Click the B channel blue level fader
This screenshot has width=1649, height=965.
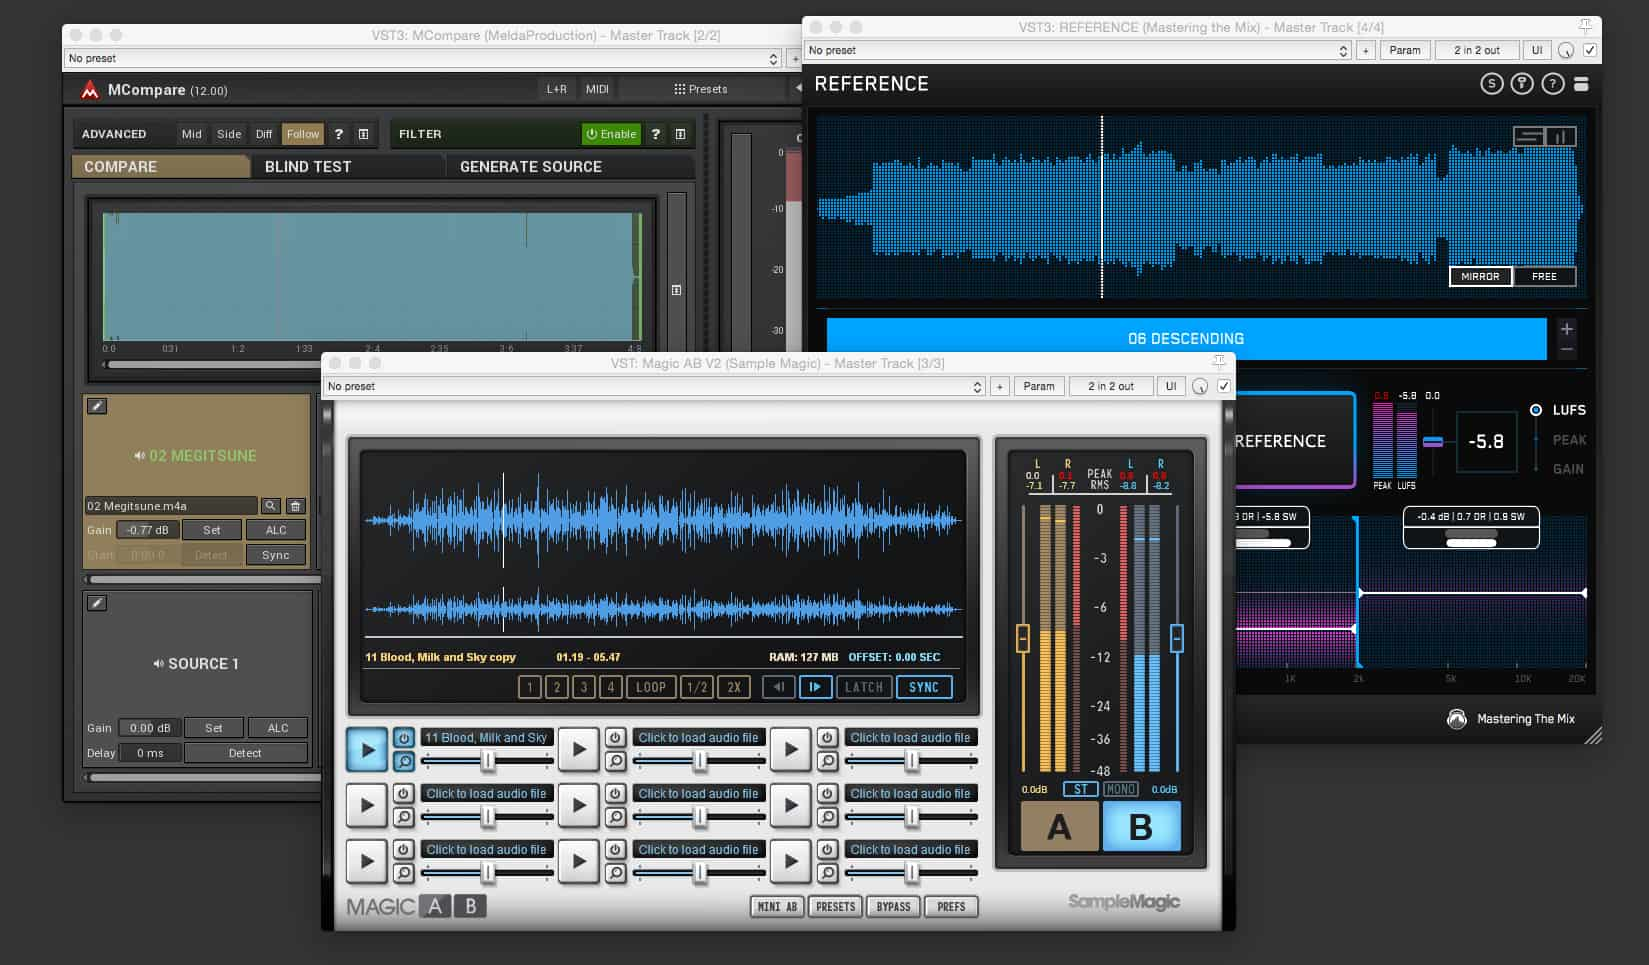1177,638
